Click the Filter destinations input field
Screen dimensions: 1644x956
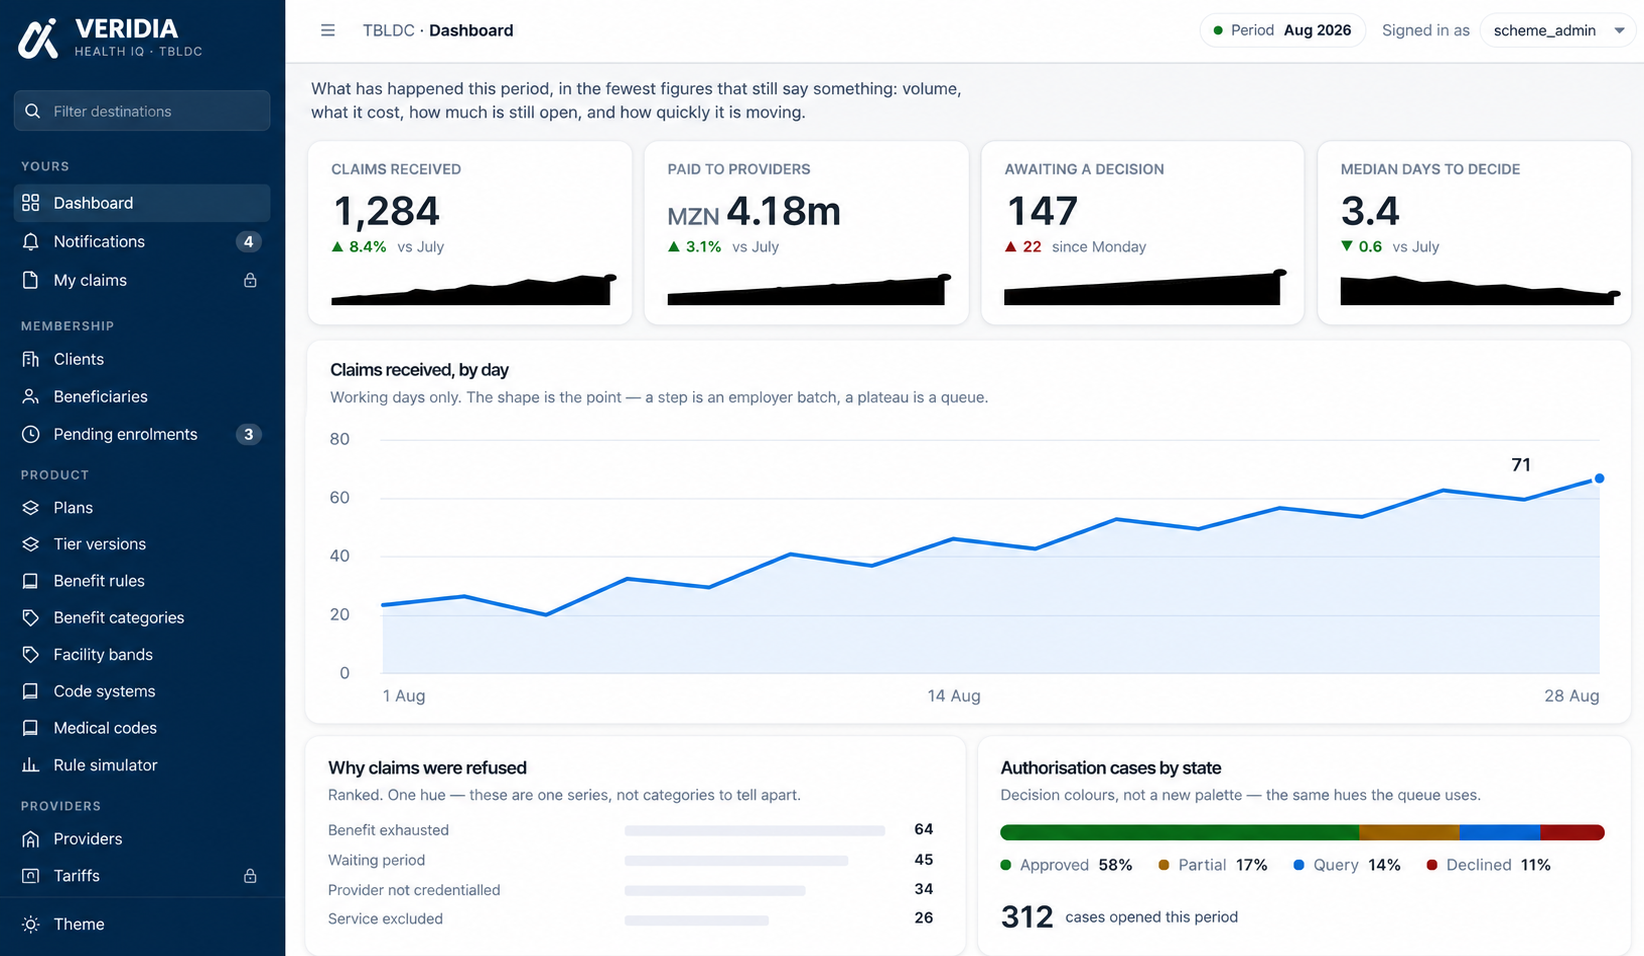tap(142, 111)
